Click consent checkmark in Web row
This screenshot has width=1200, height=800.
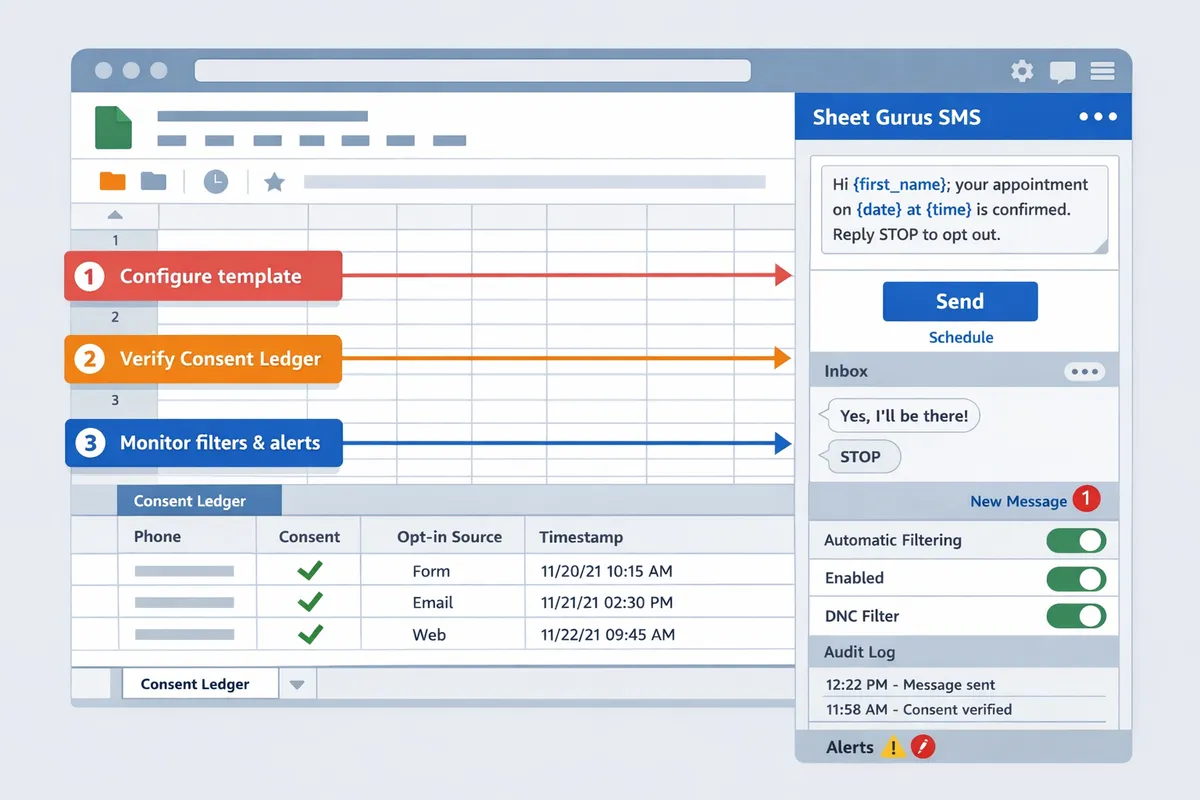coord(310,634)
